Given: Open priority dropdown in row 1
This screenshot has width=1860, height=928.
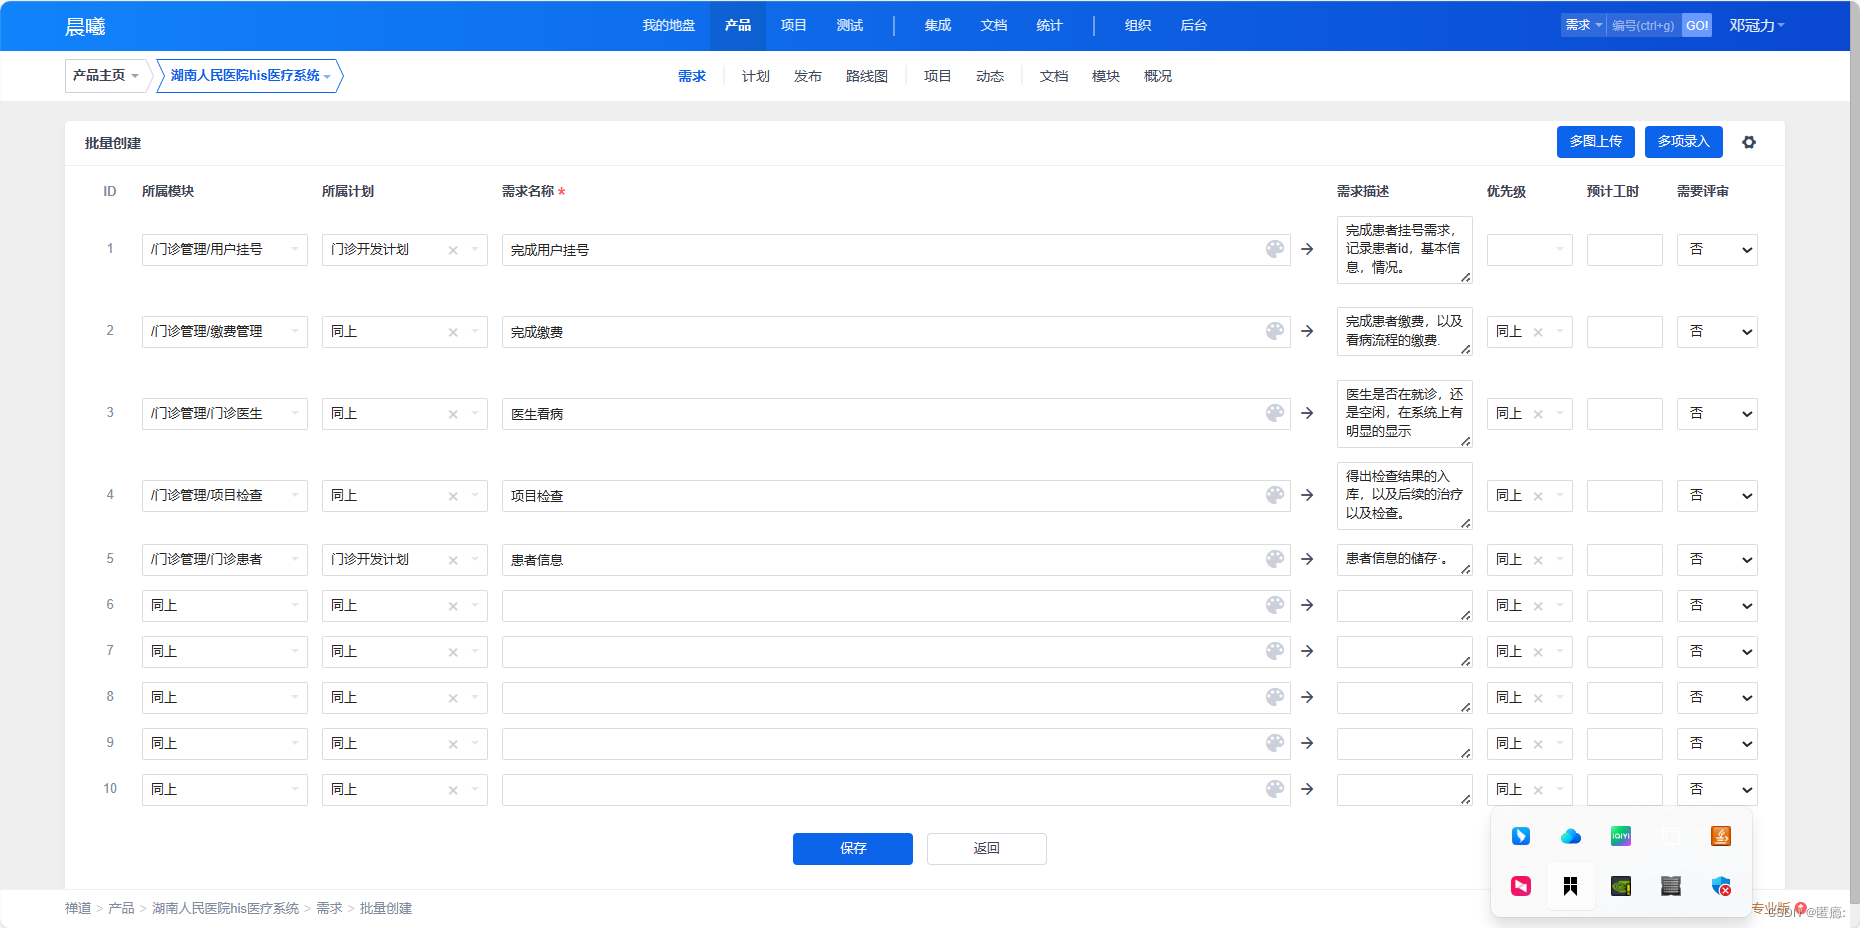Looking at the screenshot, I should 1530,250.
